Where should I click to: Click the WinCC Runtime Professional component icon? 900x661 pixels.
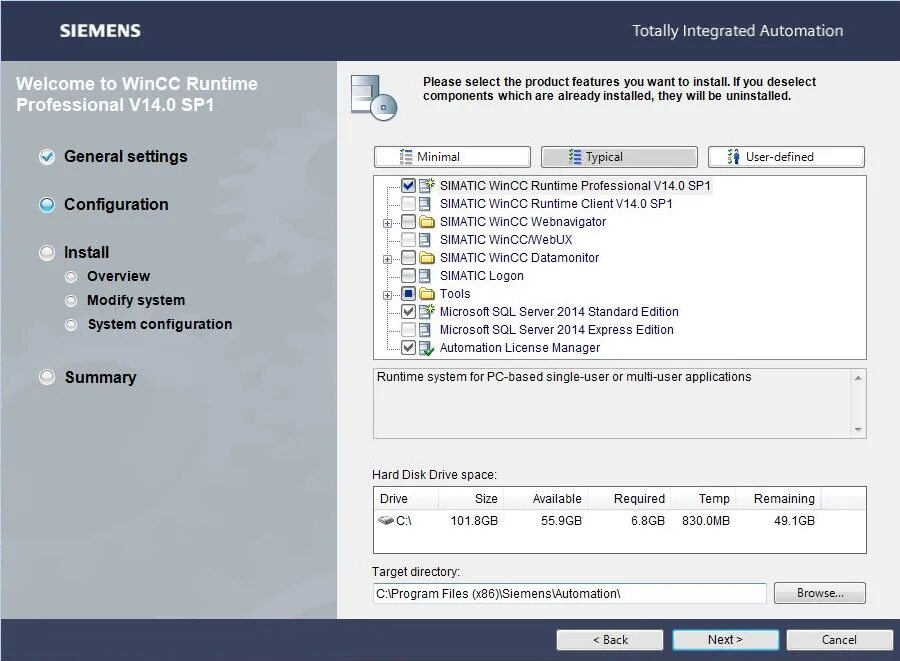pos(426,185)
